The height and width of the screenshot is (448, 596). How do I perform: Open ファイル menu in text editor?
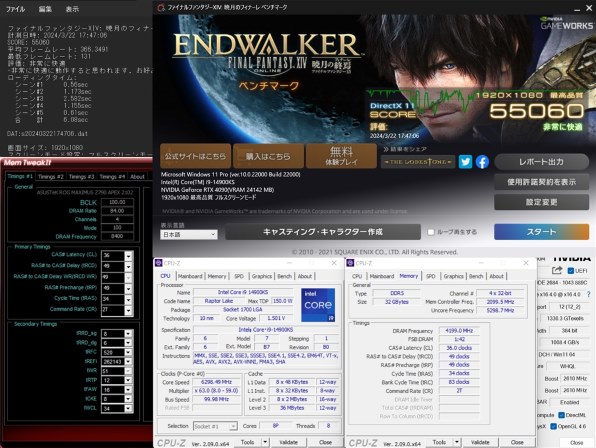pos(15,9)
